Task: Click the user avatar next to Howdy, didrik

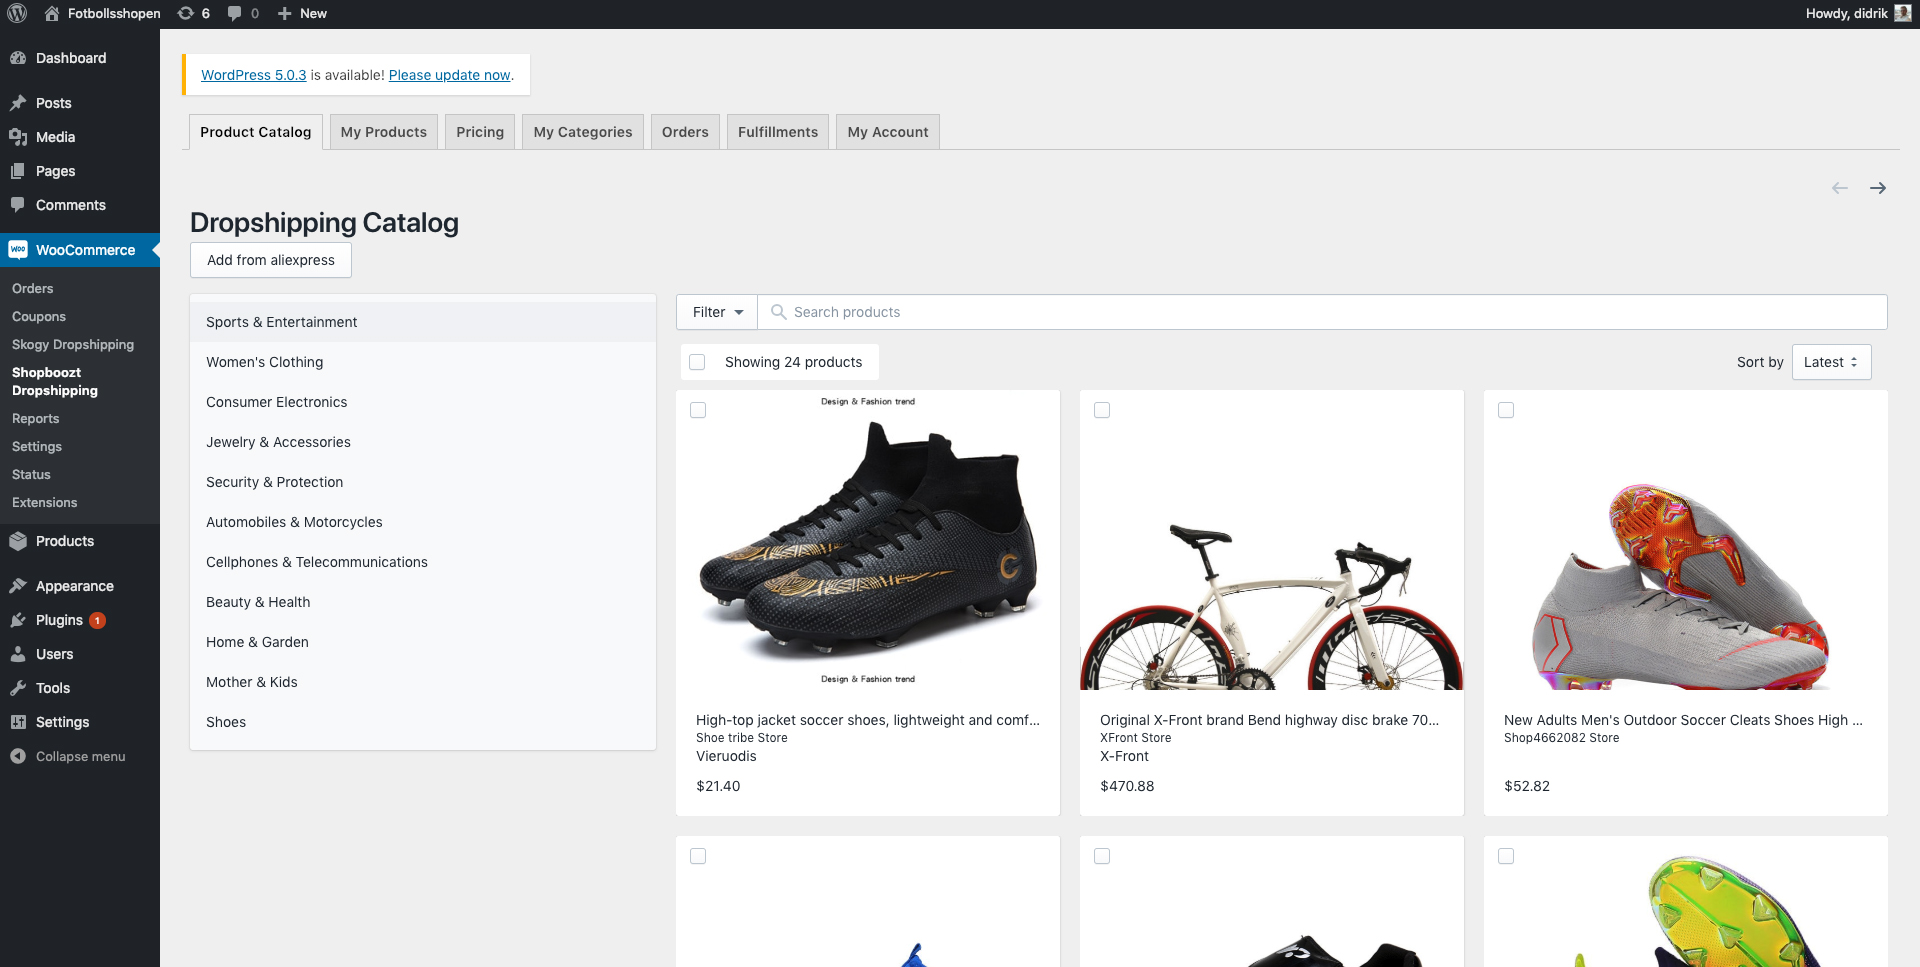Action: click(1903, 13)
